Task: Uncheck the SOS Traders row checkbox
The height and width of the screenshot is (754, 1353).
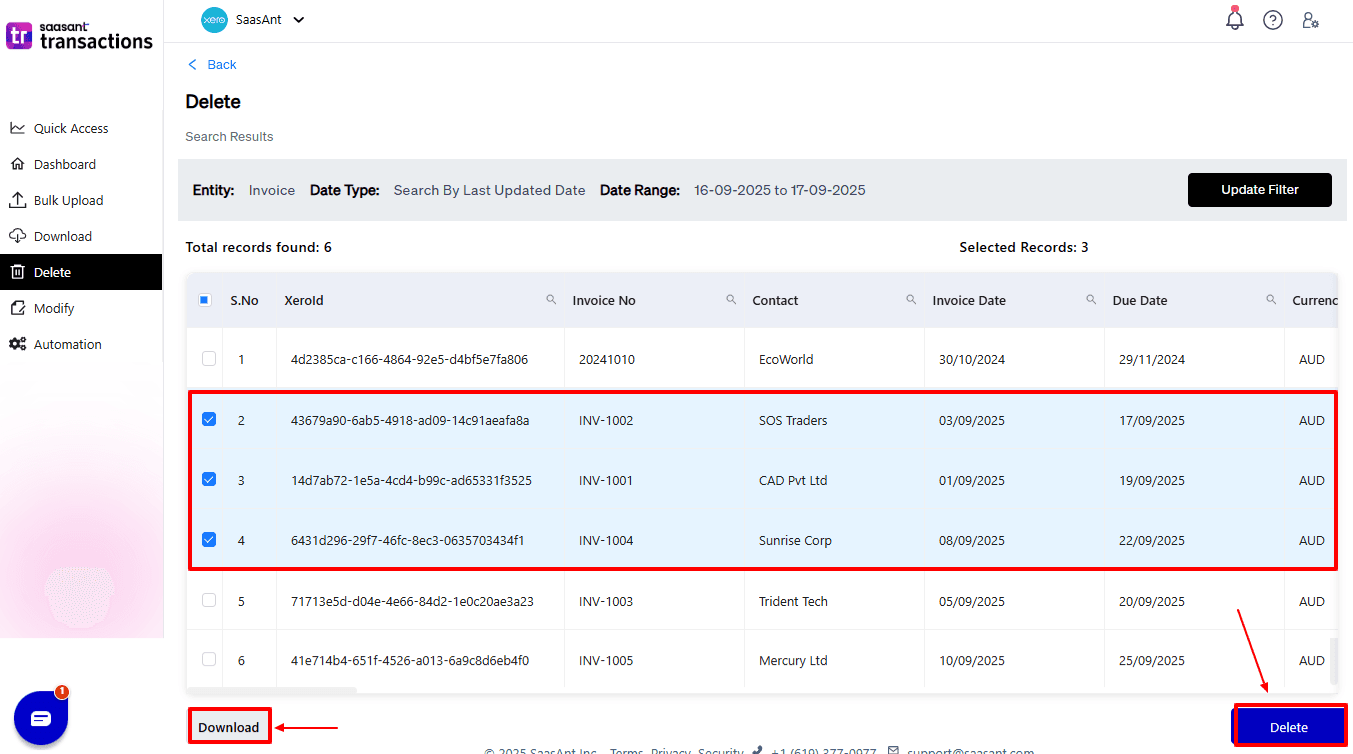Action: tap(209, 420)
